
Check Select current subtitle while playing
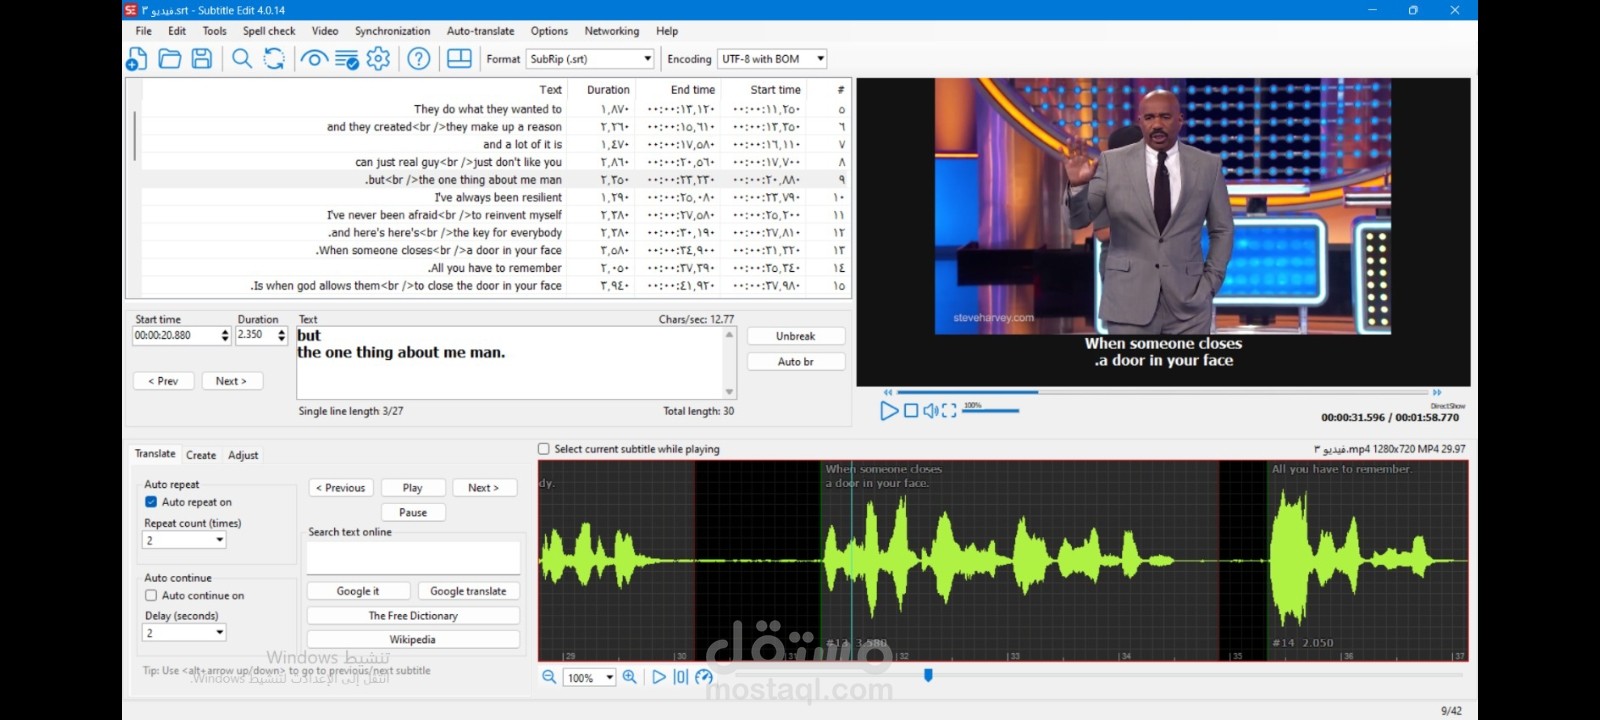click(544, 449)
